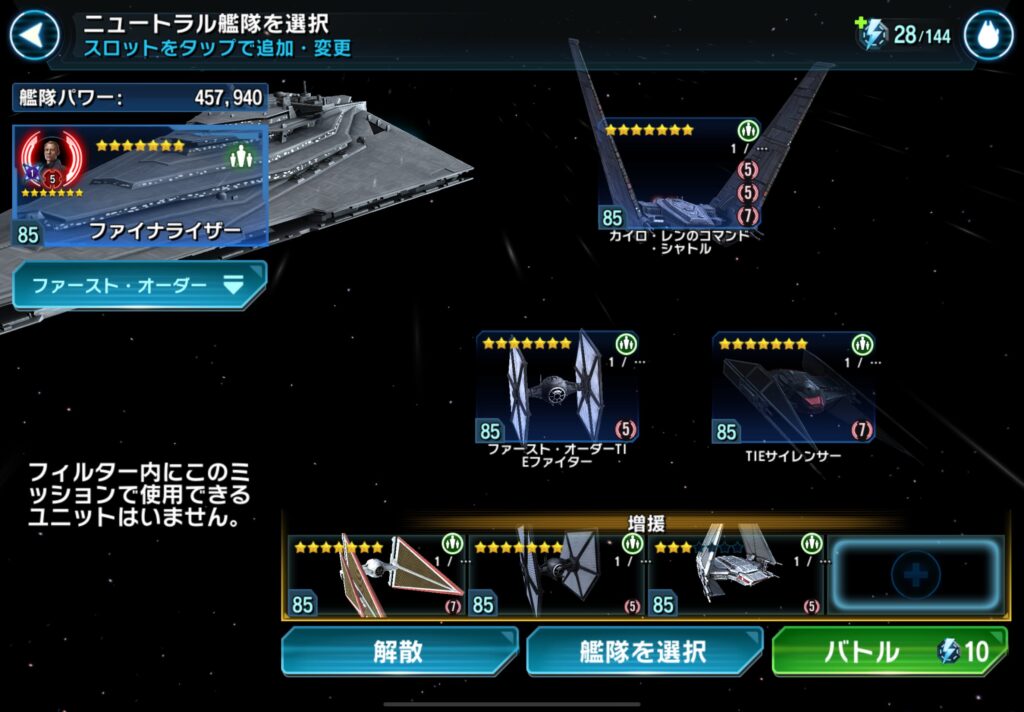Start the バトル button costing 10 energy
The image size is (1024, 712).
pyautogui.click(x=889, y=651)
